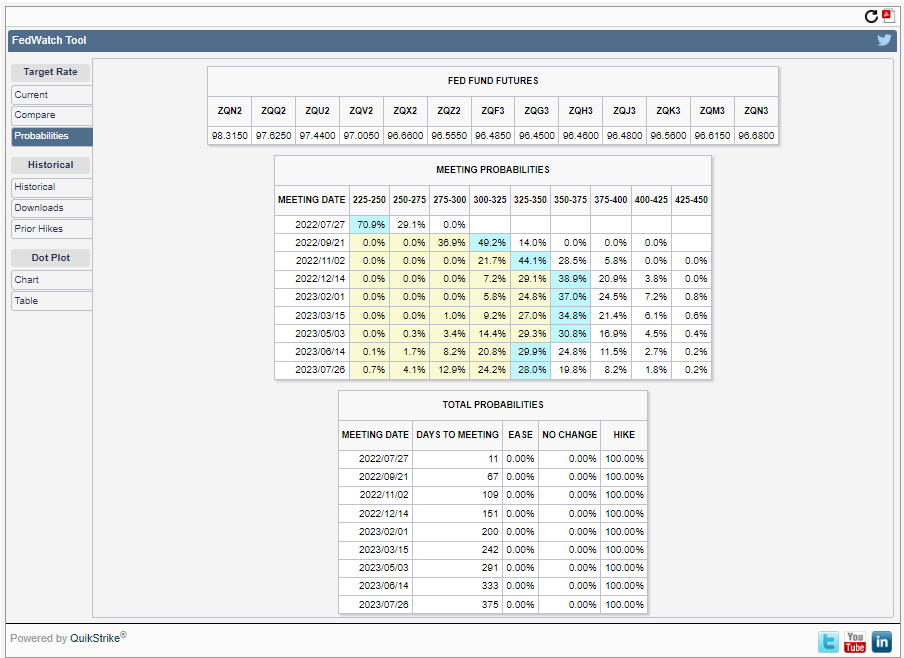The image size is (904, 658).
Task: Follow the QuikStrike link in the footer
Action: (x=97, y=638)
